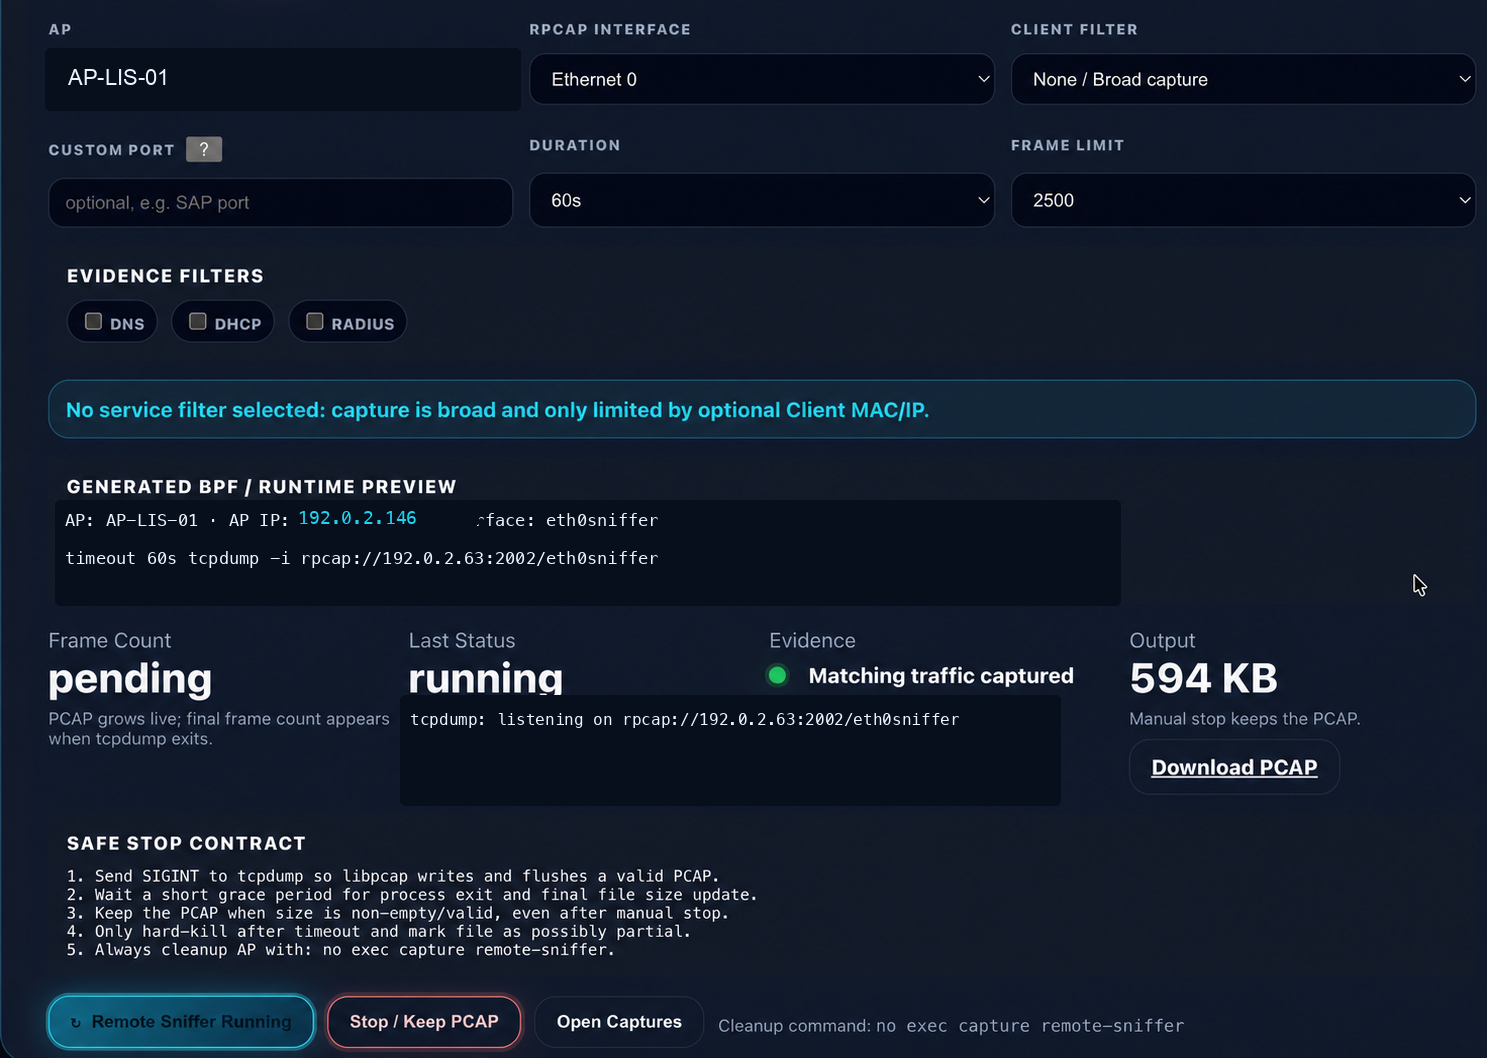Click the Generated BPF / Runtime Preview heading
This screenshot has height=1058, width=1487.
click(x=261, y=487)
